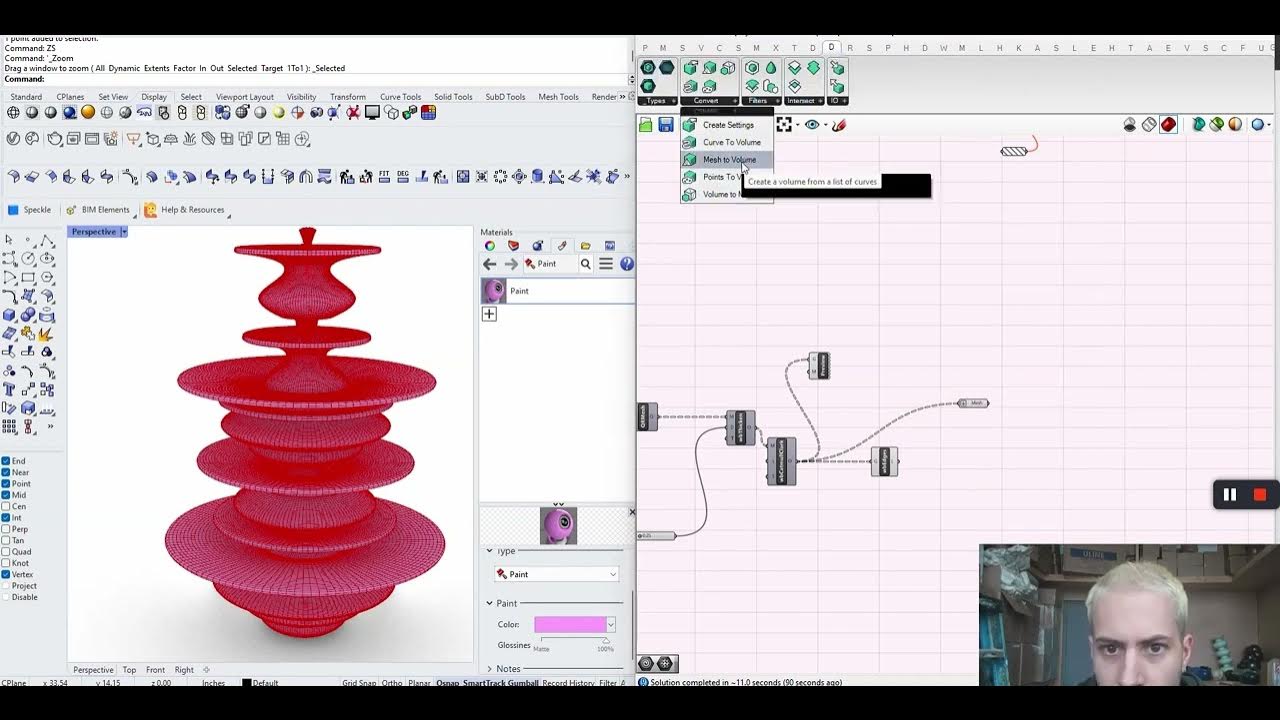Collapse the Paint section
This screenshot has width=1280, height=720.
(490, 603)
